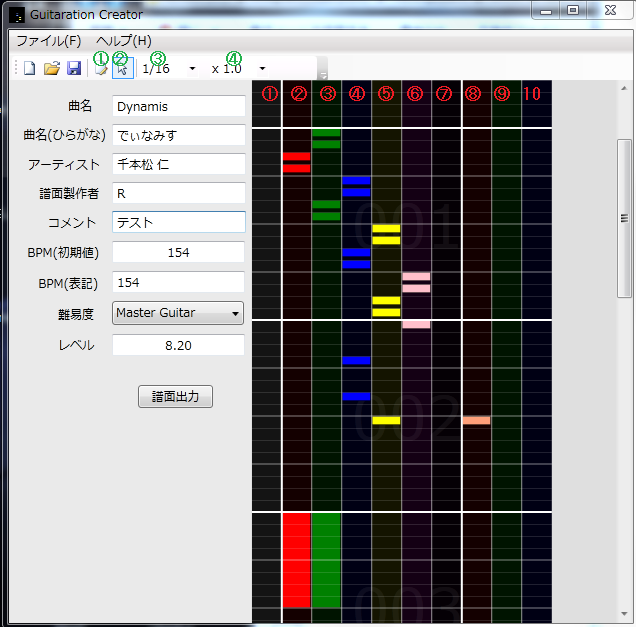The width and height of the screenshot is (636, 627).
Task: Switch to pencil note-placing mode
Action: point(101,69)
